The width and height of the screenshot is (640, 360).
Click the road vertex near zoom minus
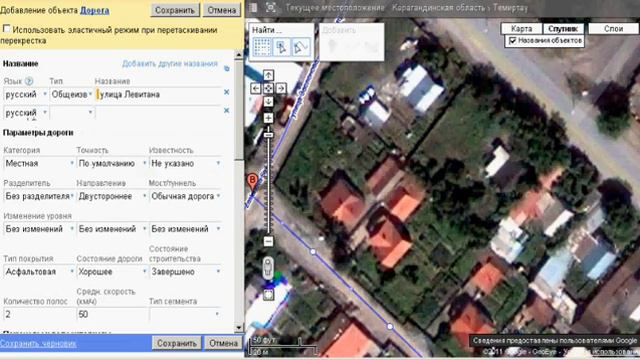coord(313,252)
